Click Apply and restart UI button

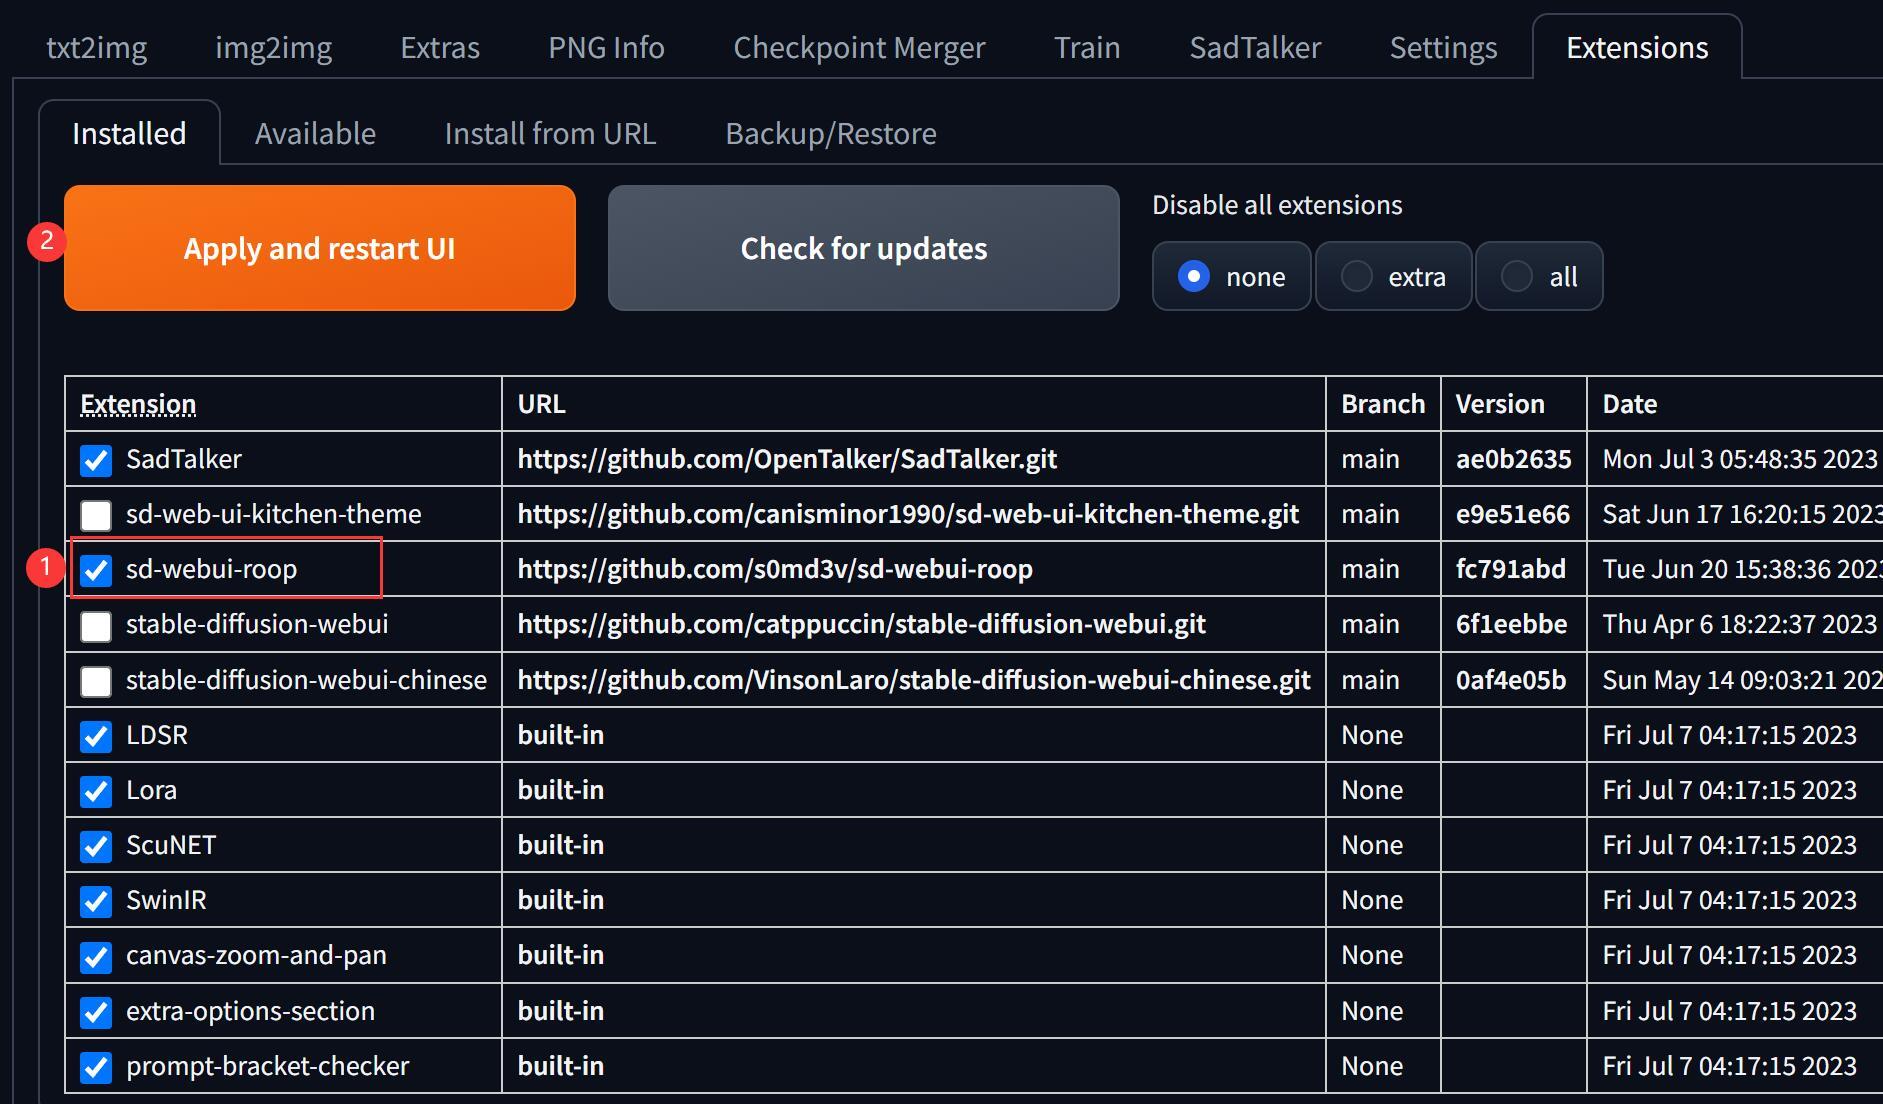tap(320, 248)
